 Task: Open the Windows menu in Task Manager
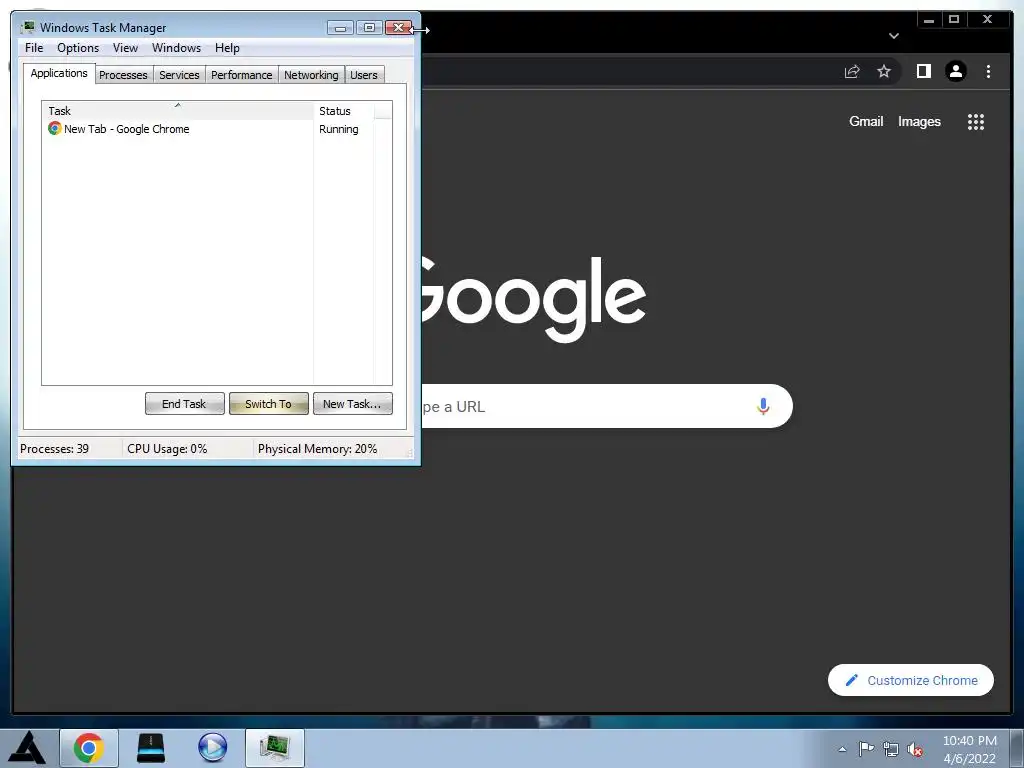tap(176, 48)
